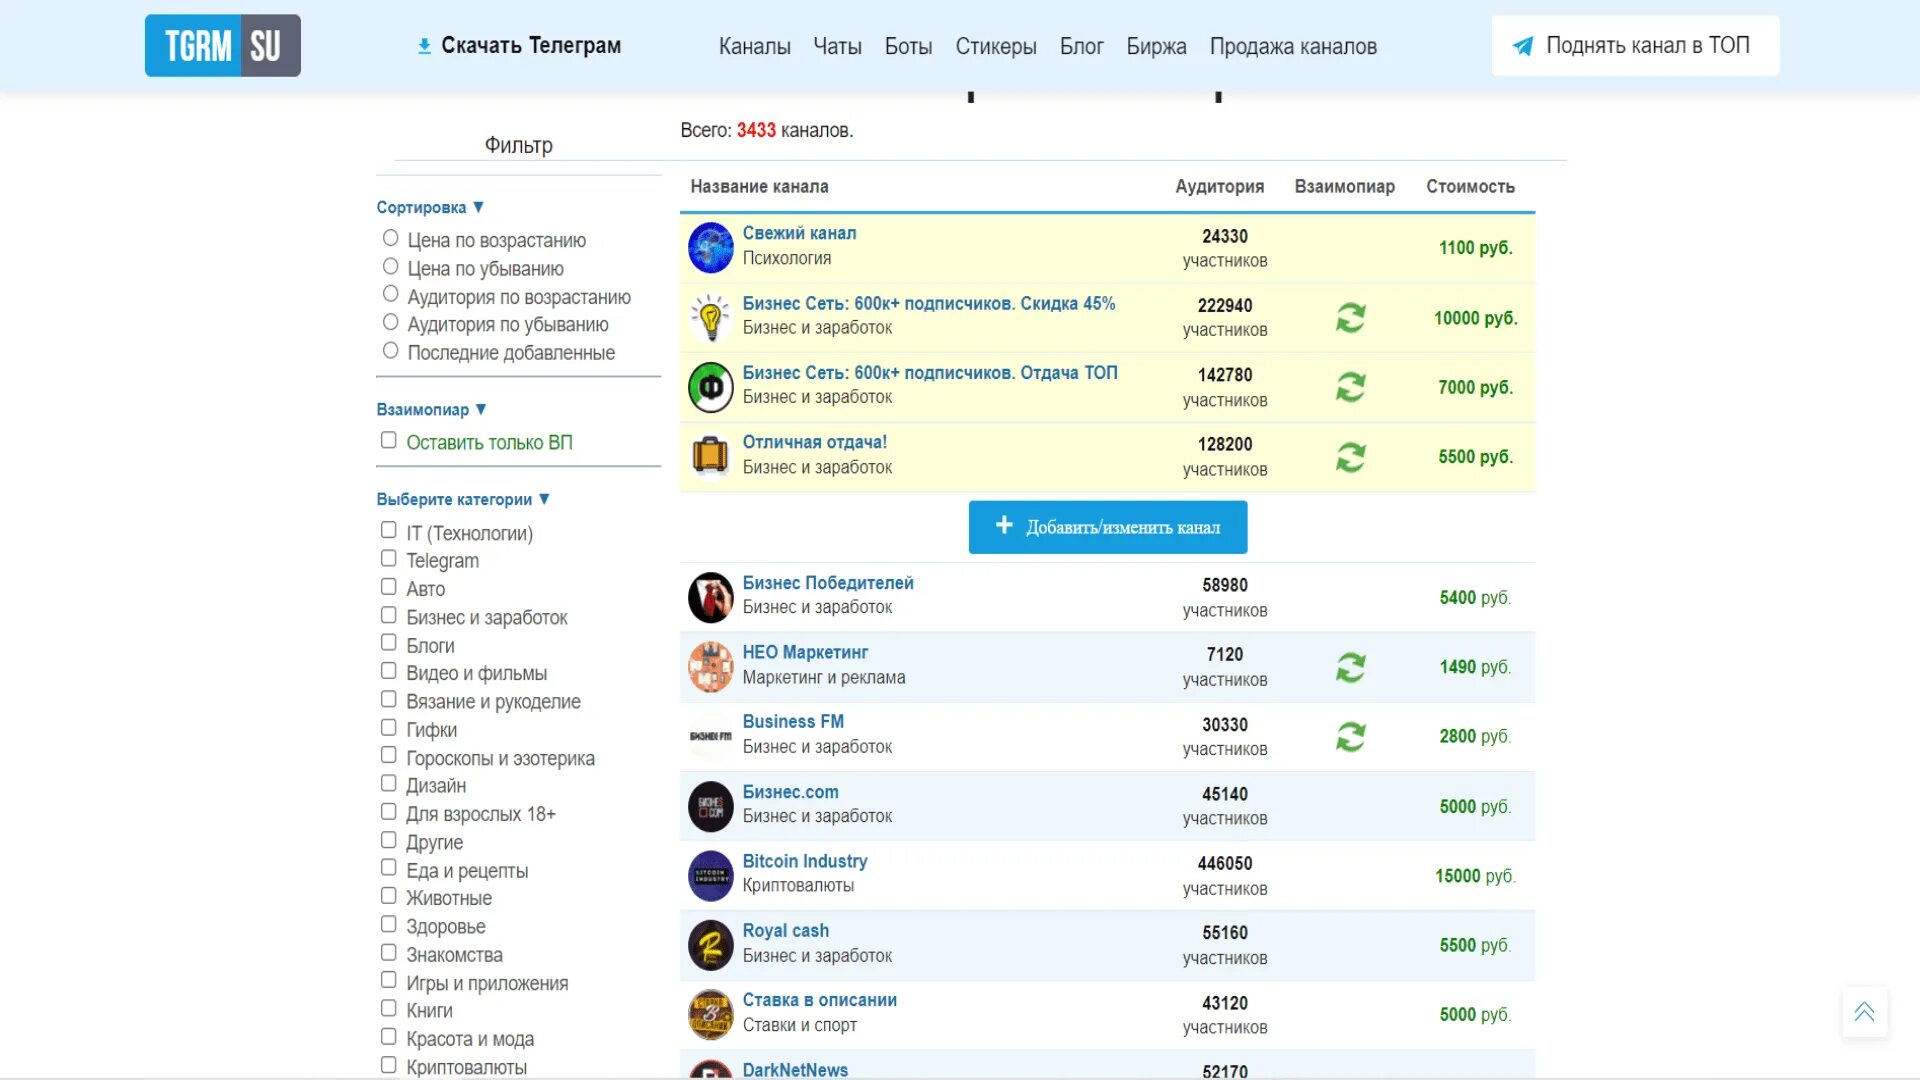Select the Последние добавленные sorting option
The height and width of the screenshot is (1080, 1920).
tap(391, 351)
